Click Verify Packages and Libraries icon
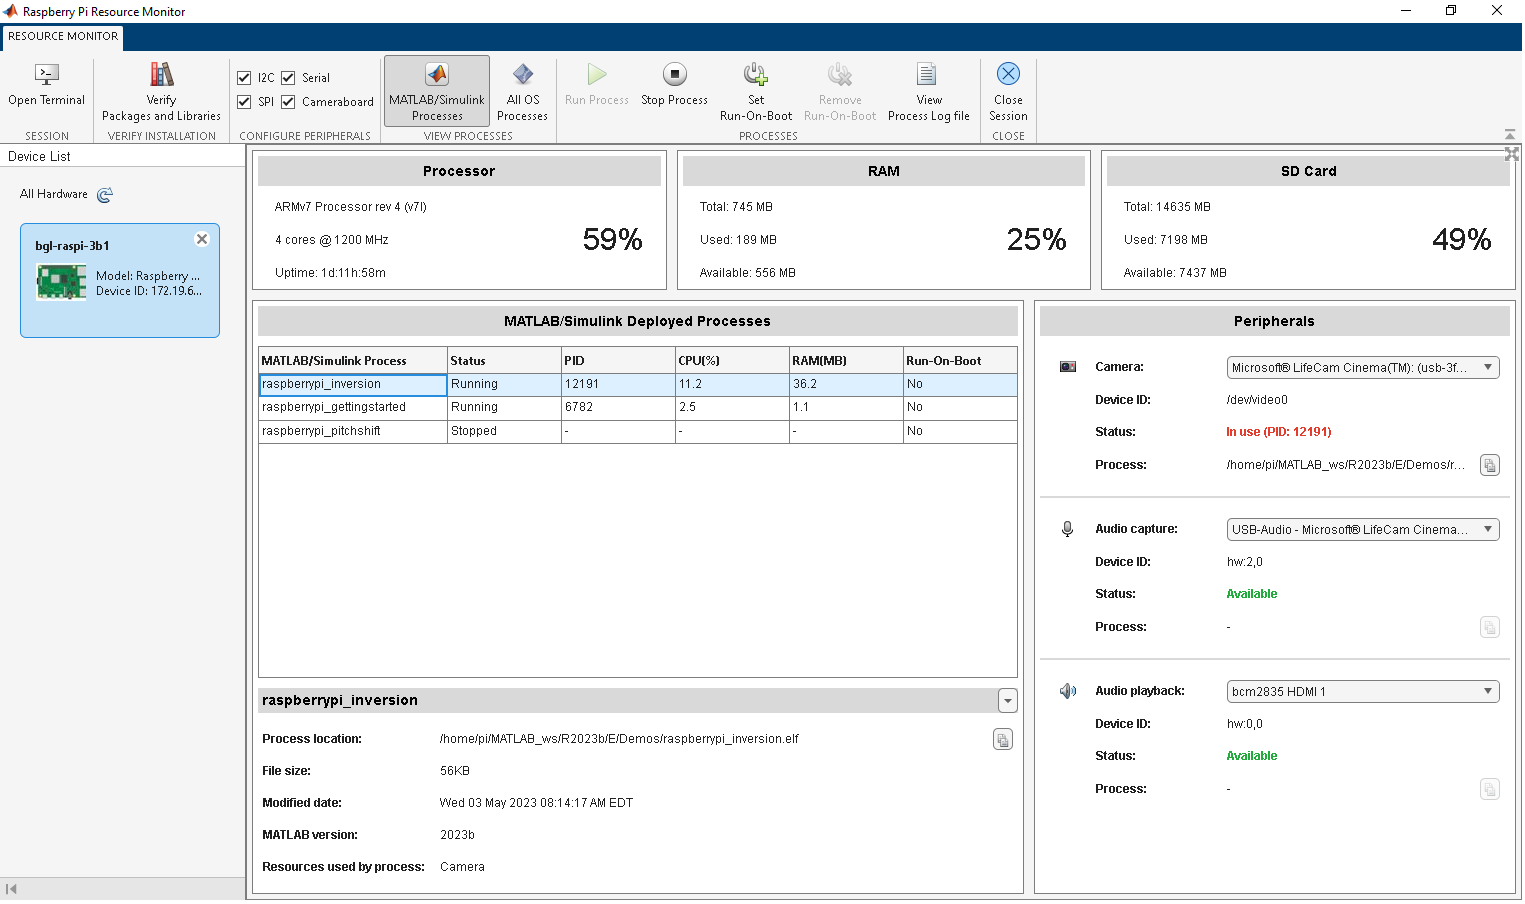 (161, 76)
